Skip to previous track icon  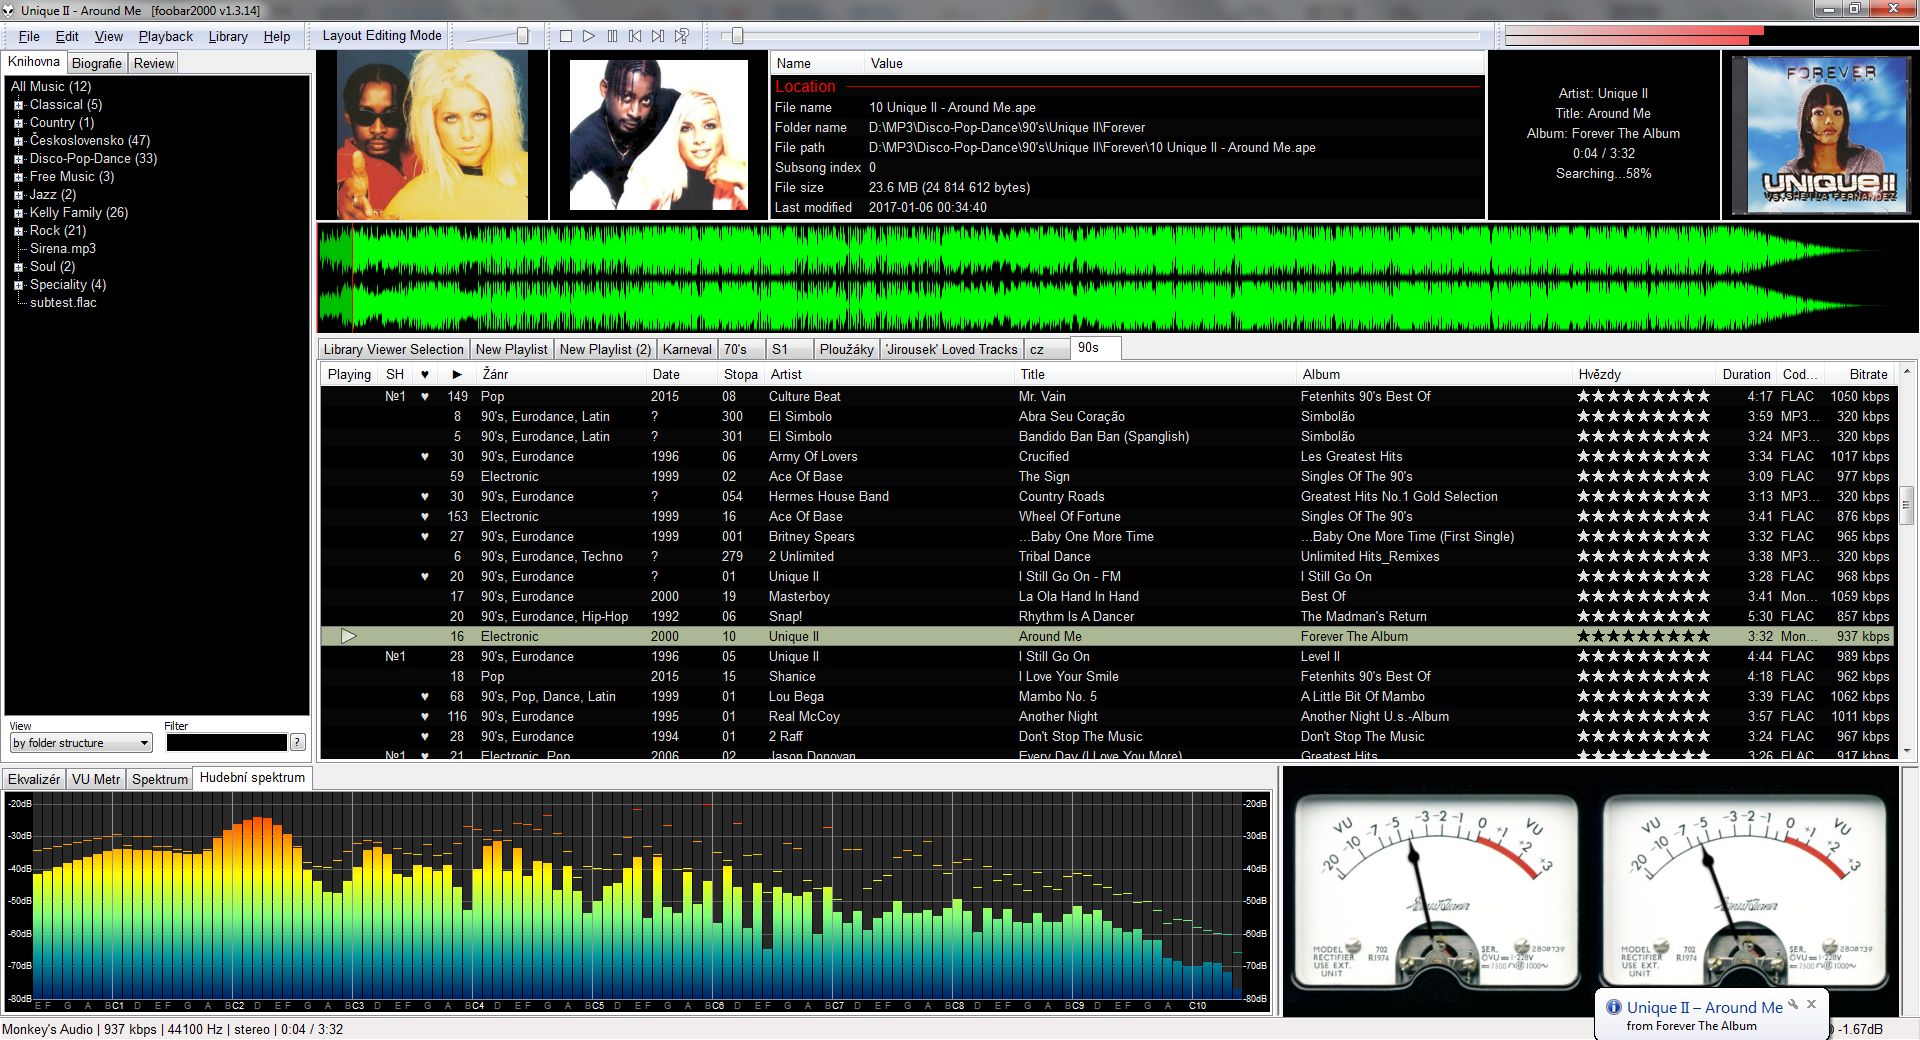pyautogui.click(x=634, y=35)
